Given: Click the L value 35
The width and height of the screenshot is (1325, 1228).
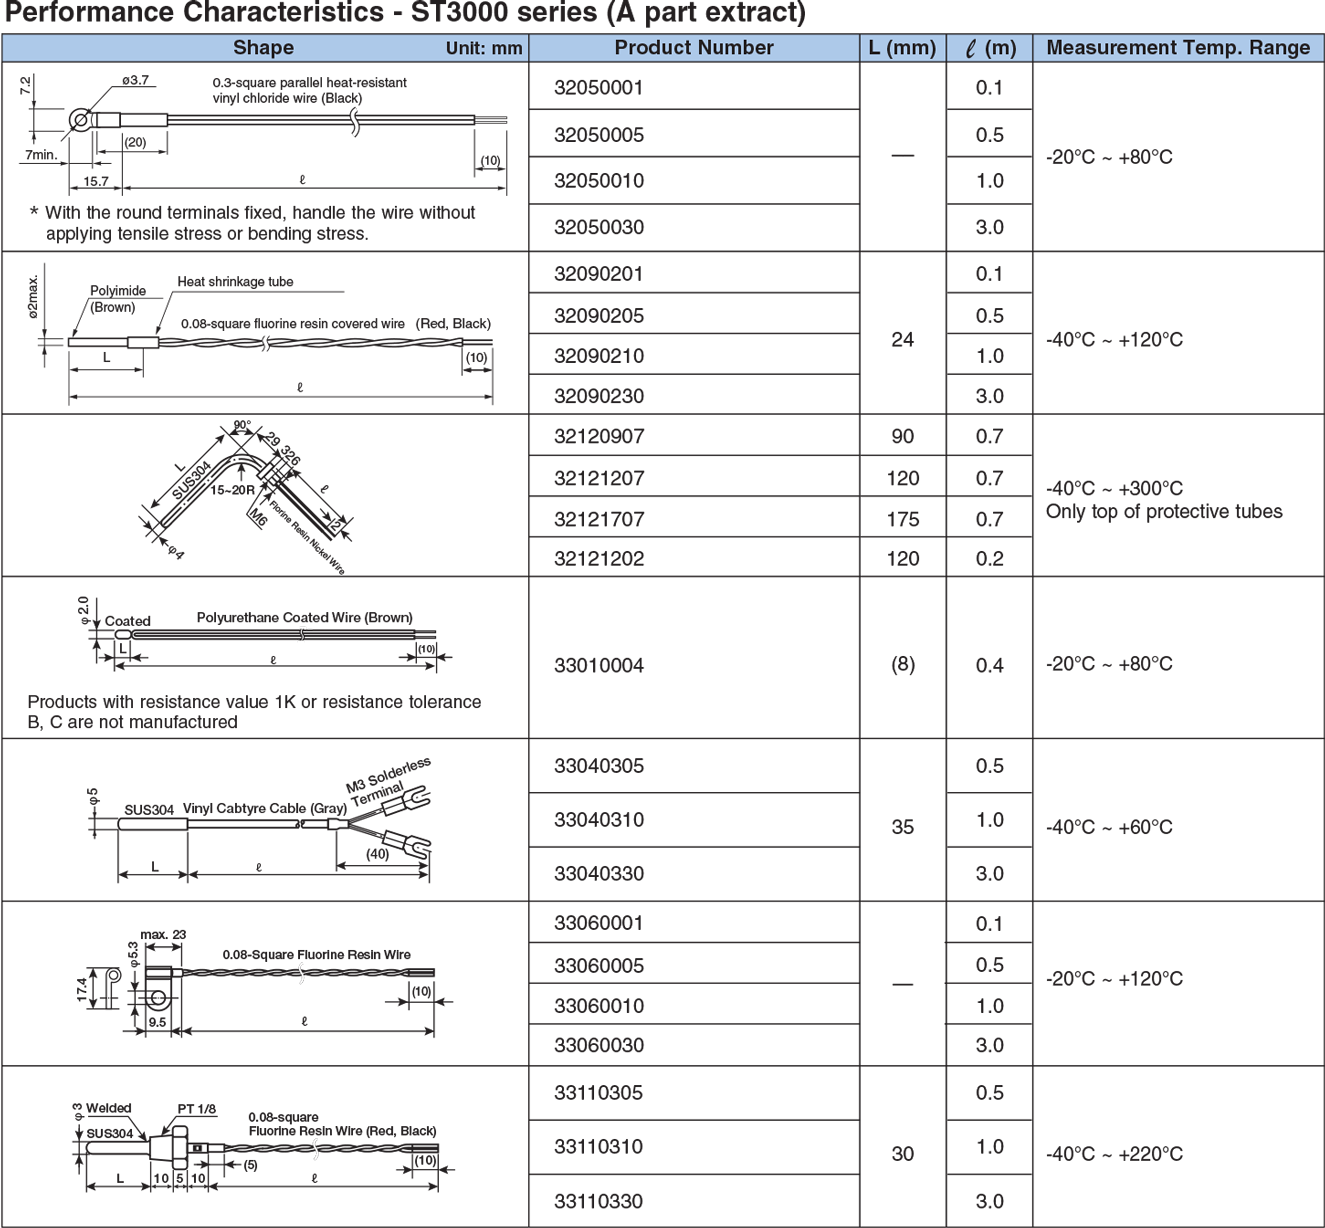Looking at the screenshot, I should point(902,827).
